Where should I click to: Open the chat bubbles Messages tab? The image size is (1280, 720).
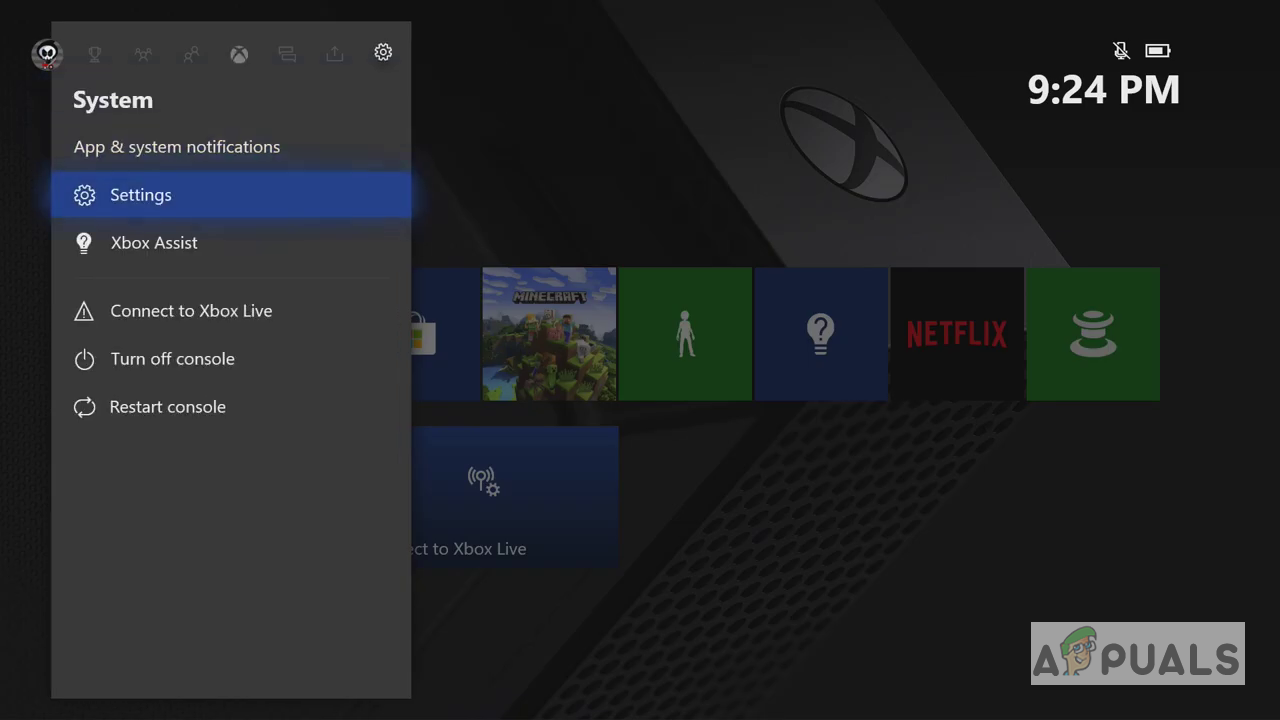click(x=287, y=54)
